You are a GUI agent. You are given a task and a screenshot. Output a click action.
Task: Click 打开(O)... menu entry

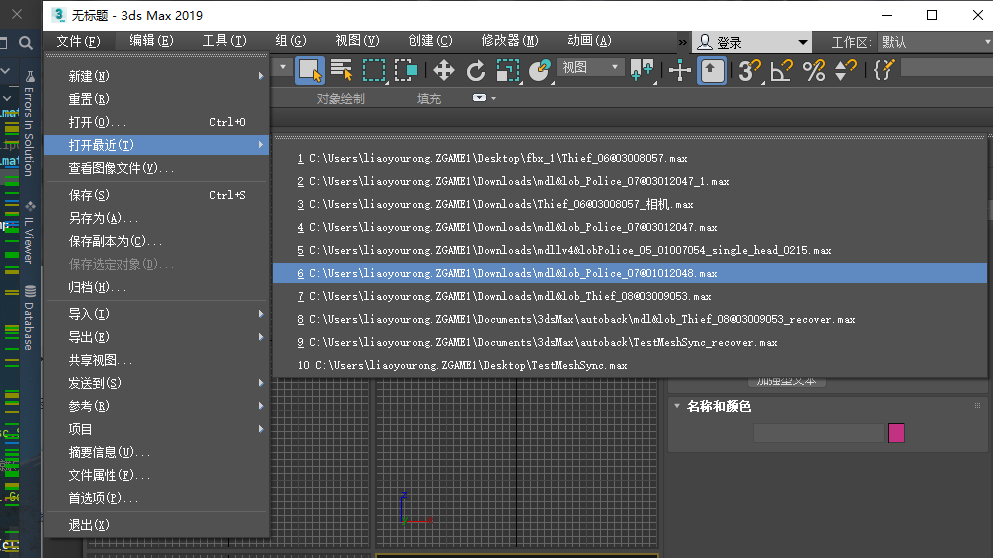tap(156, 122)
